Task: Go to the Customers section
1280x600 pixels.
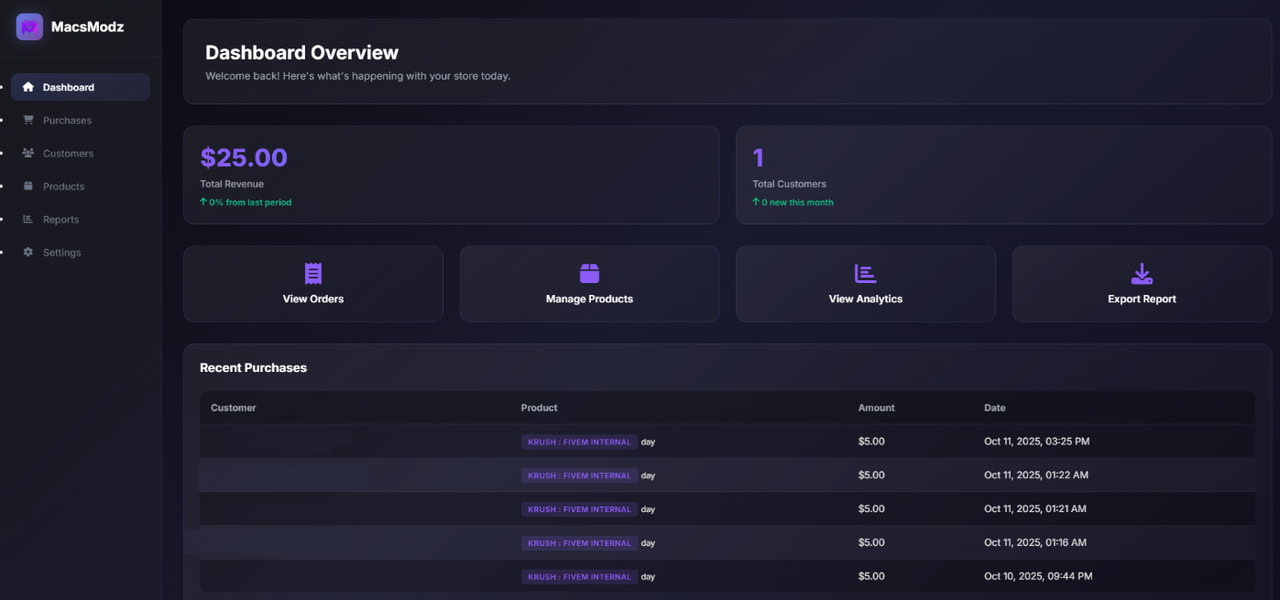Action: click(x=81, y=153)
